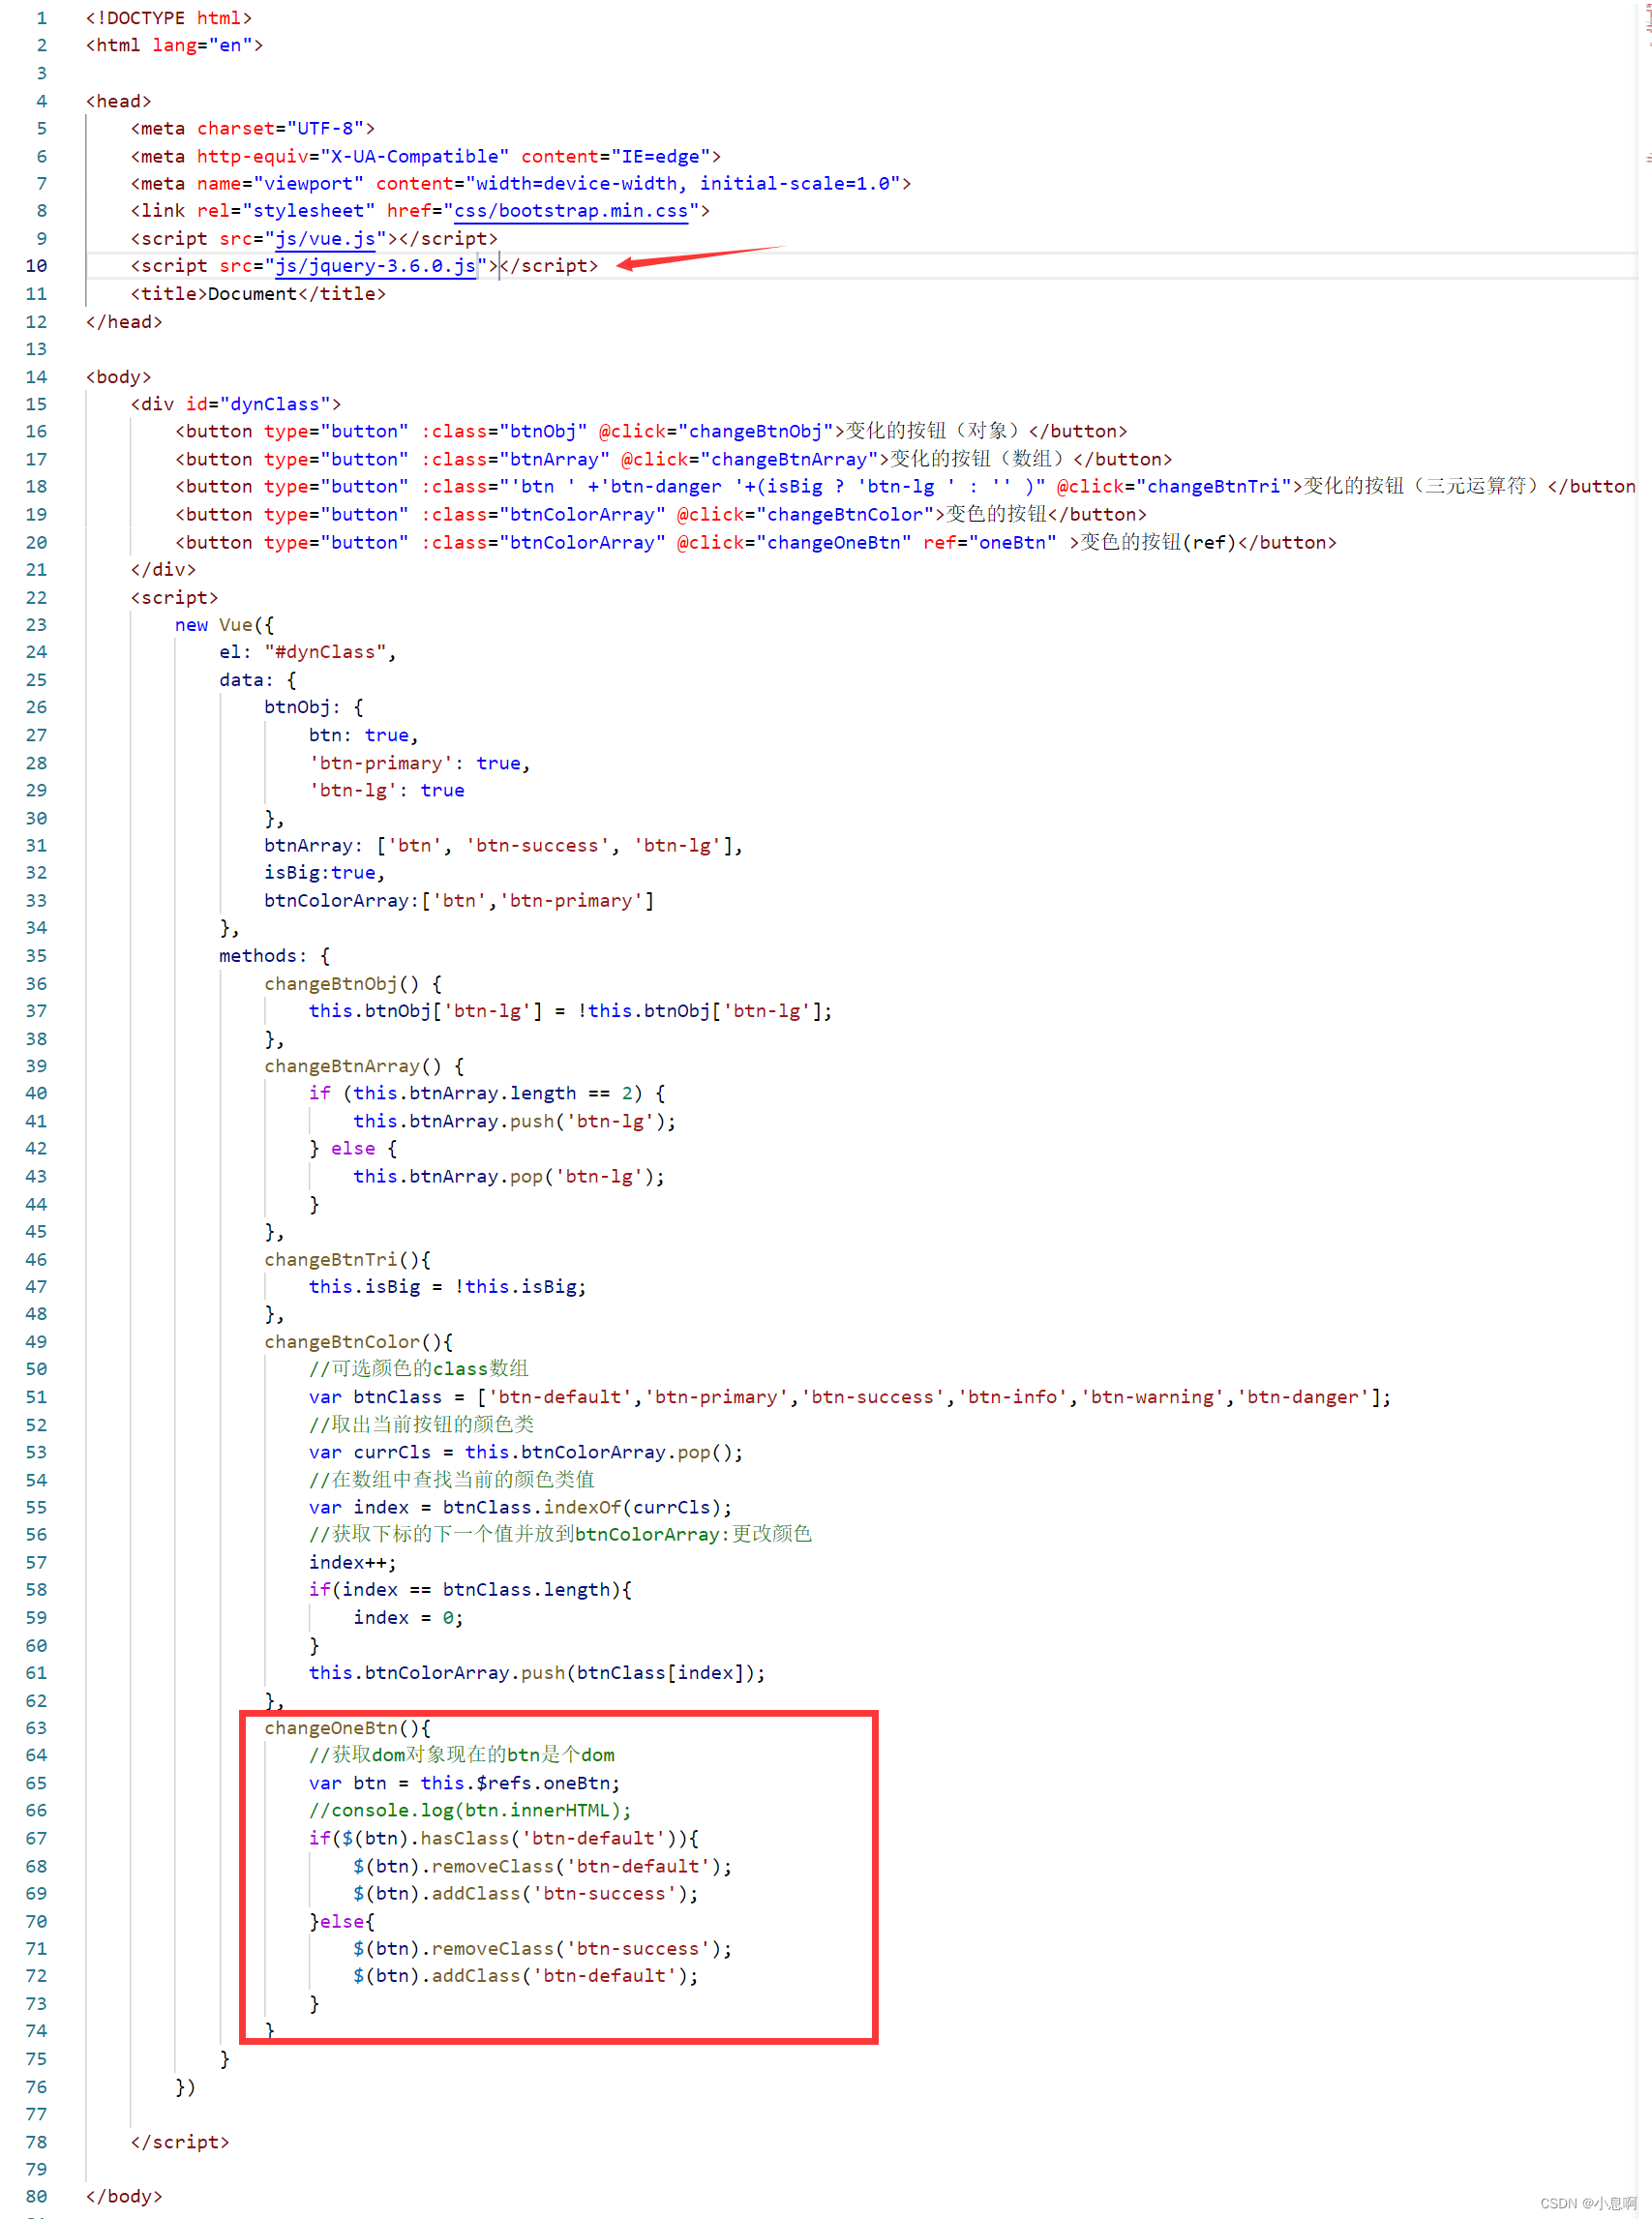1652x2219 pixels.
Task: Click line number 80 in the gutter
Action: pos(36,2196)
